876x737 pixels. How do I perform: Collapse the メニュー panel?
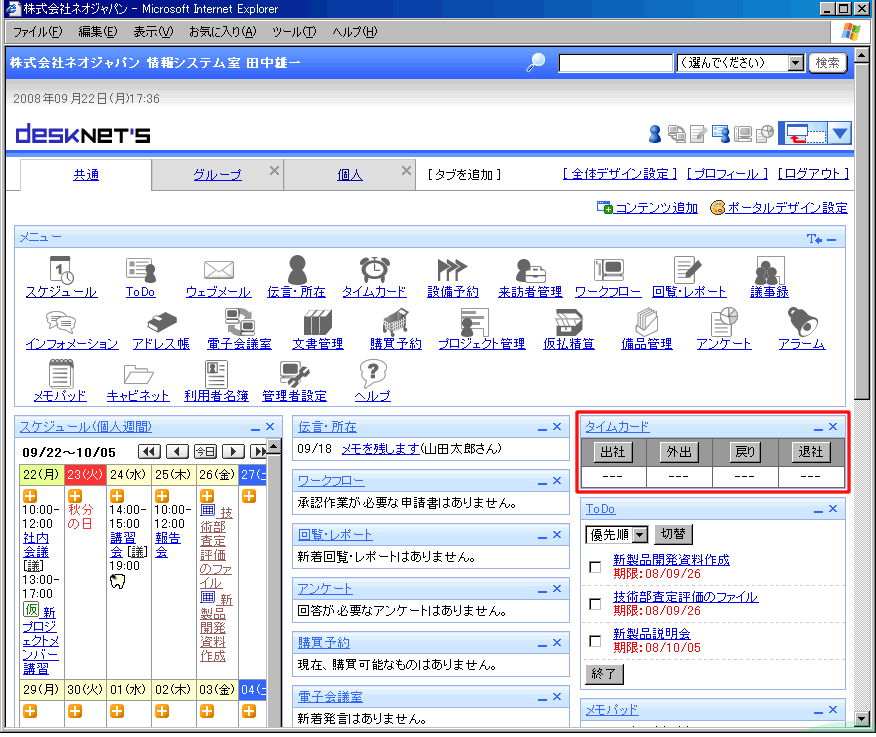(832, 239)
